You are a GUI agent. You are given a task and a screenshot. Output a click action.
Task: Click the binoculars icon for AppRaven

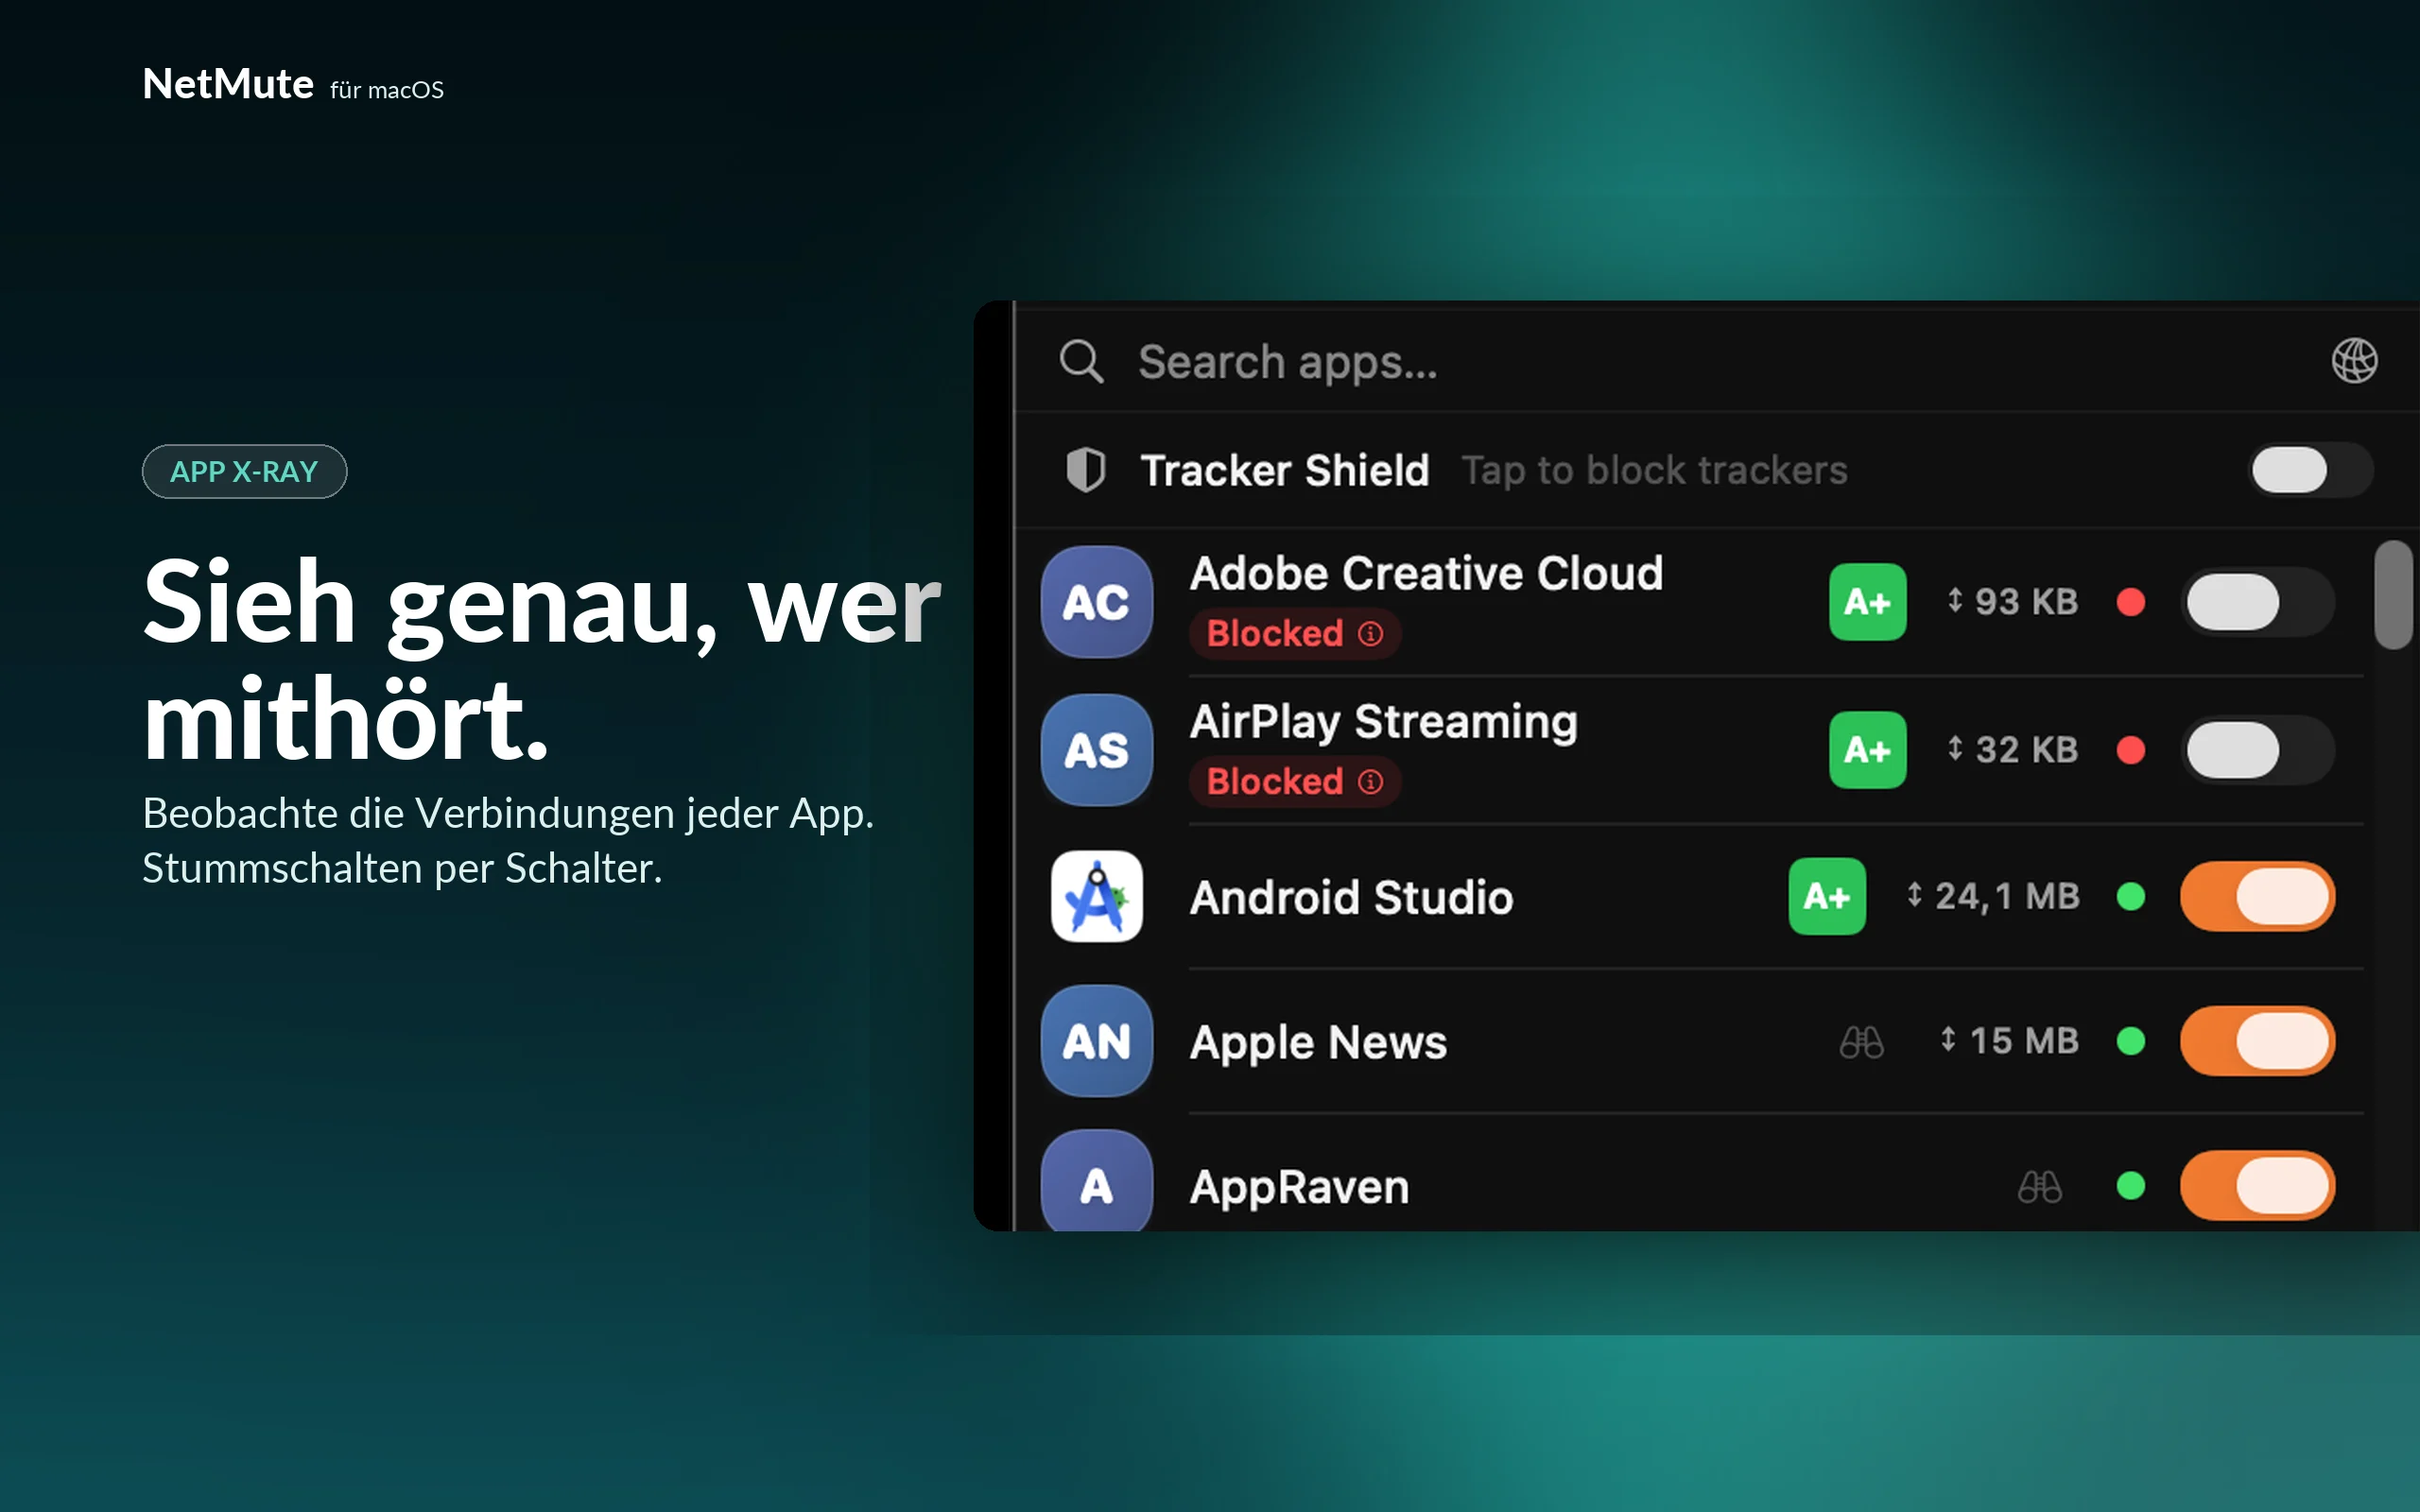2039,1187
